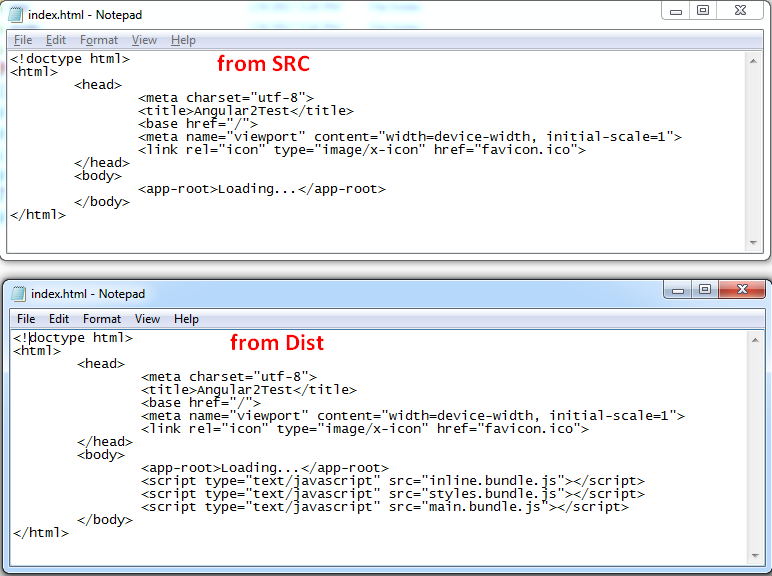The image size is (772, 576).
Task: Close the lower Notepad window
Action: tap(742, 289)
